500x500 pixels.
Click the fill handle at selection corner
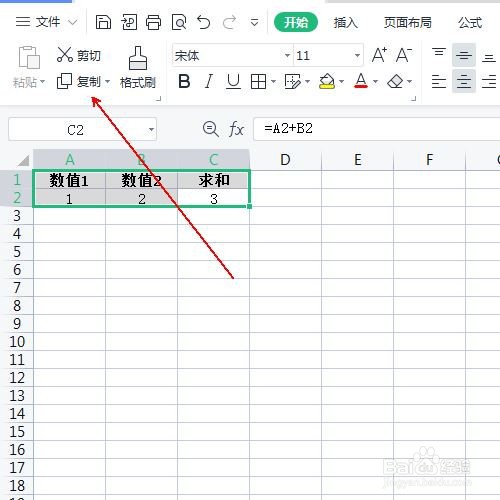[249, 206]
